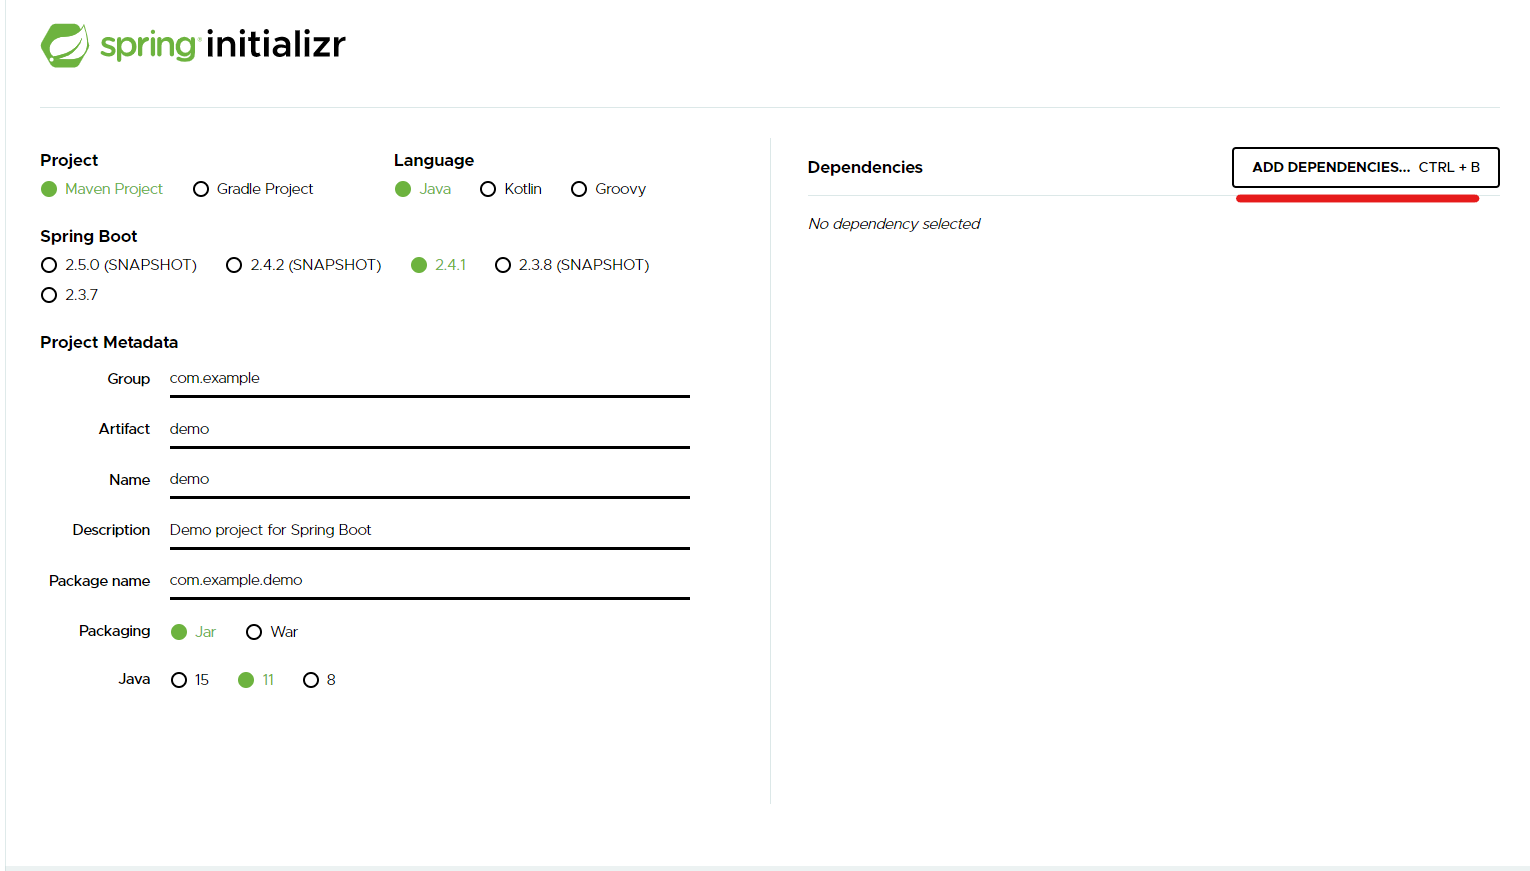Edit the Description field text
The image size is (1530, 871).
click(x=430, y=531)
